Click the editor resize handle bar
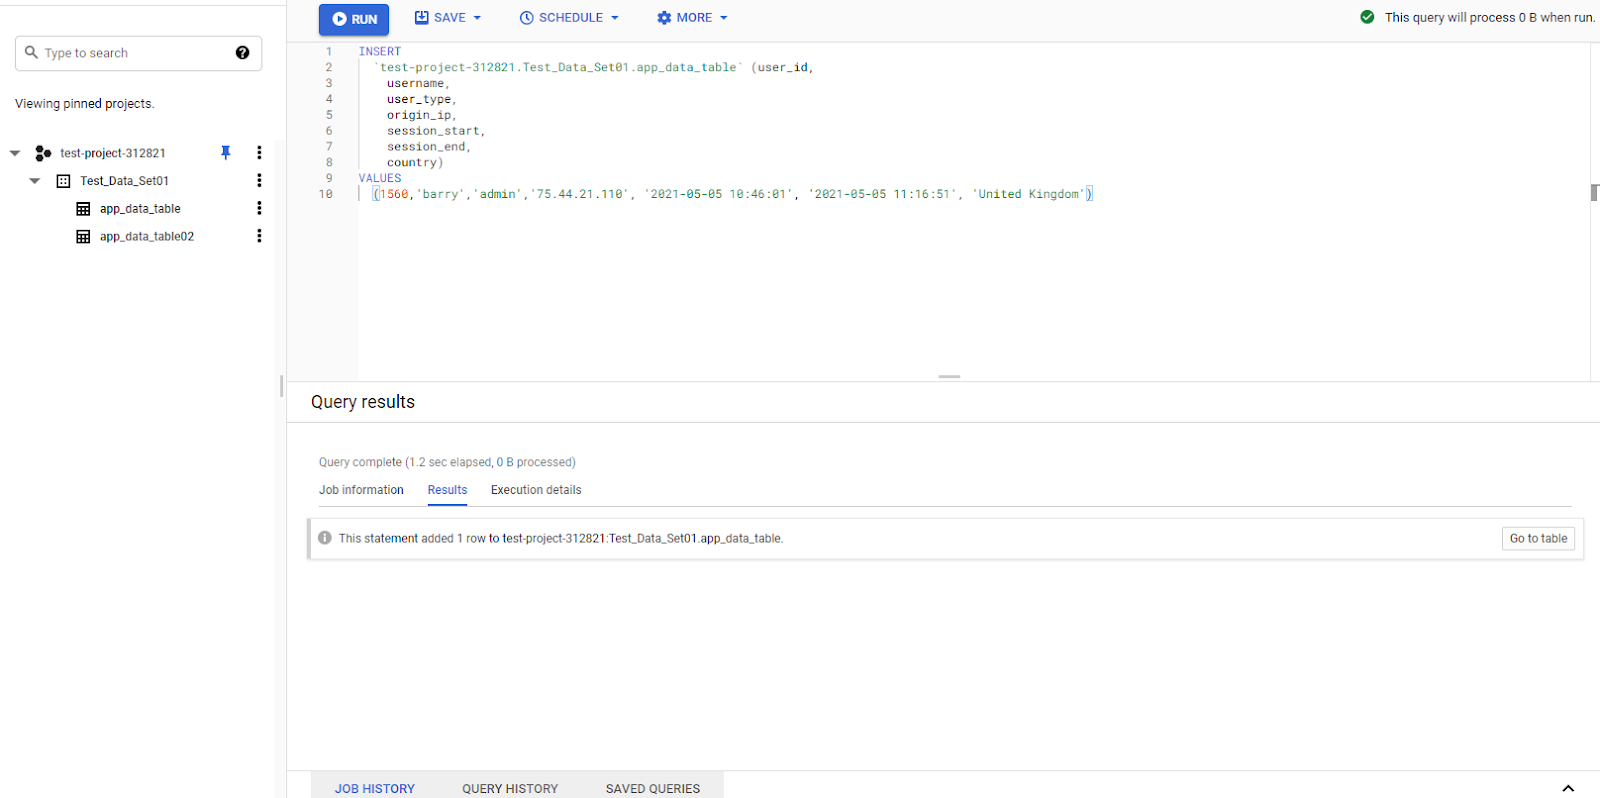 pyautogui.click(x=949, y=377)
